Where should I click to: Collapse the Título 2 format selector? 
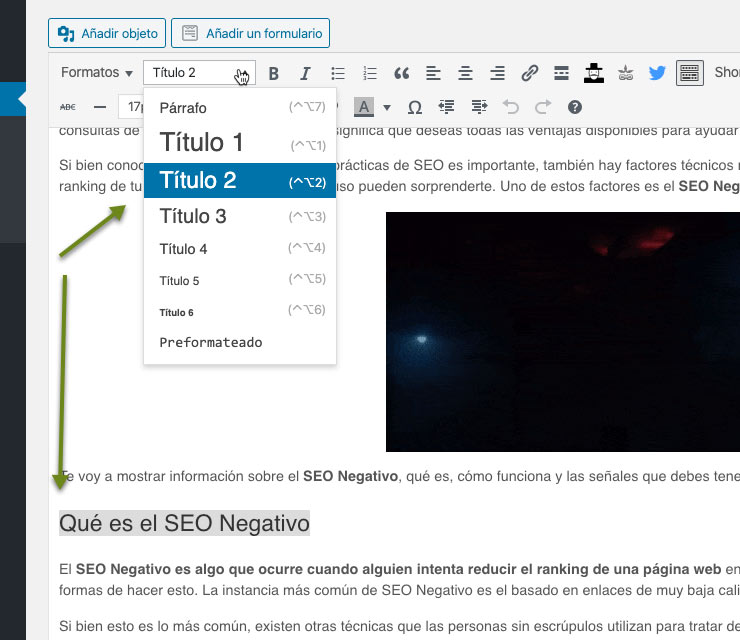tap(199, 73)
